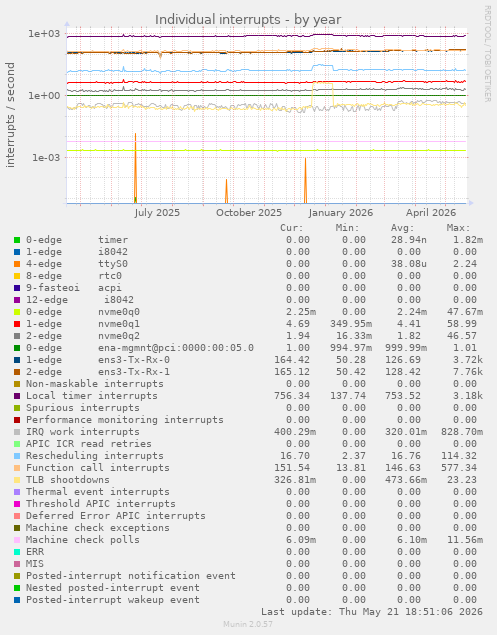Click the orange 4-edge ttyS0 legend swatch

pos(17,264)
